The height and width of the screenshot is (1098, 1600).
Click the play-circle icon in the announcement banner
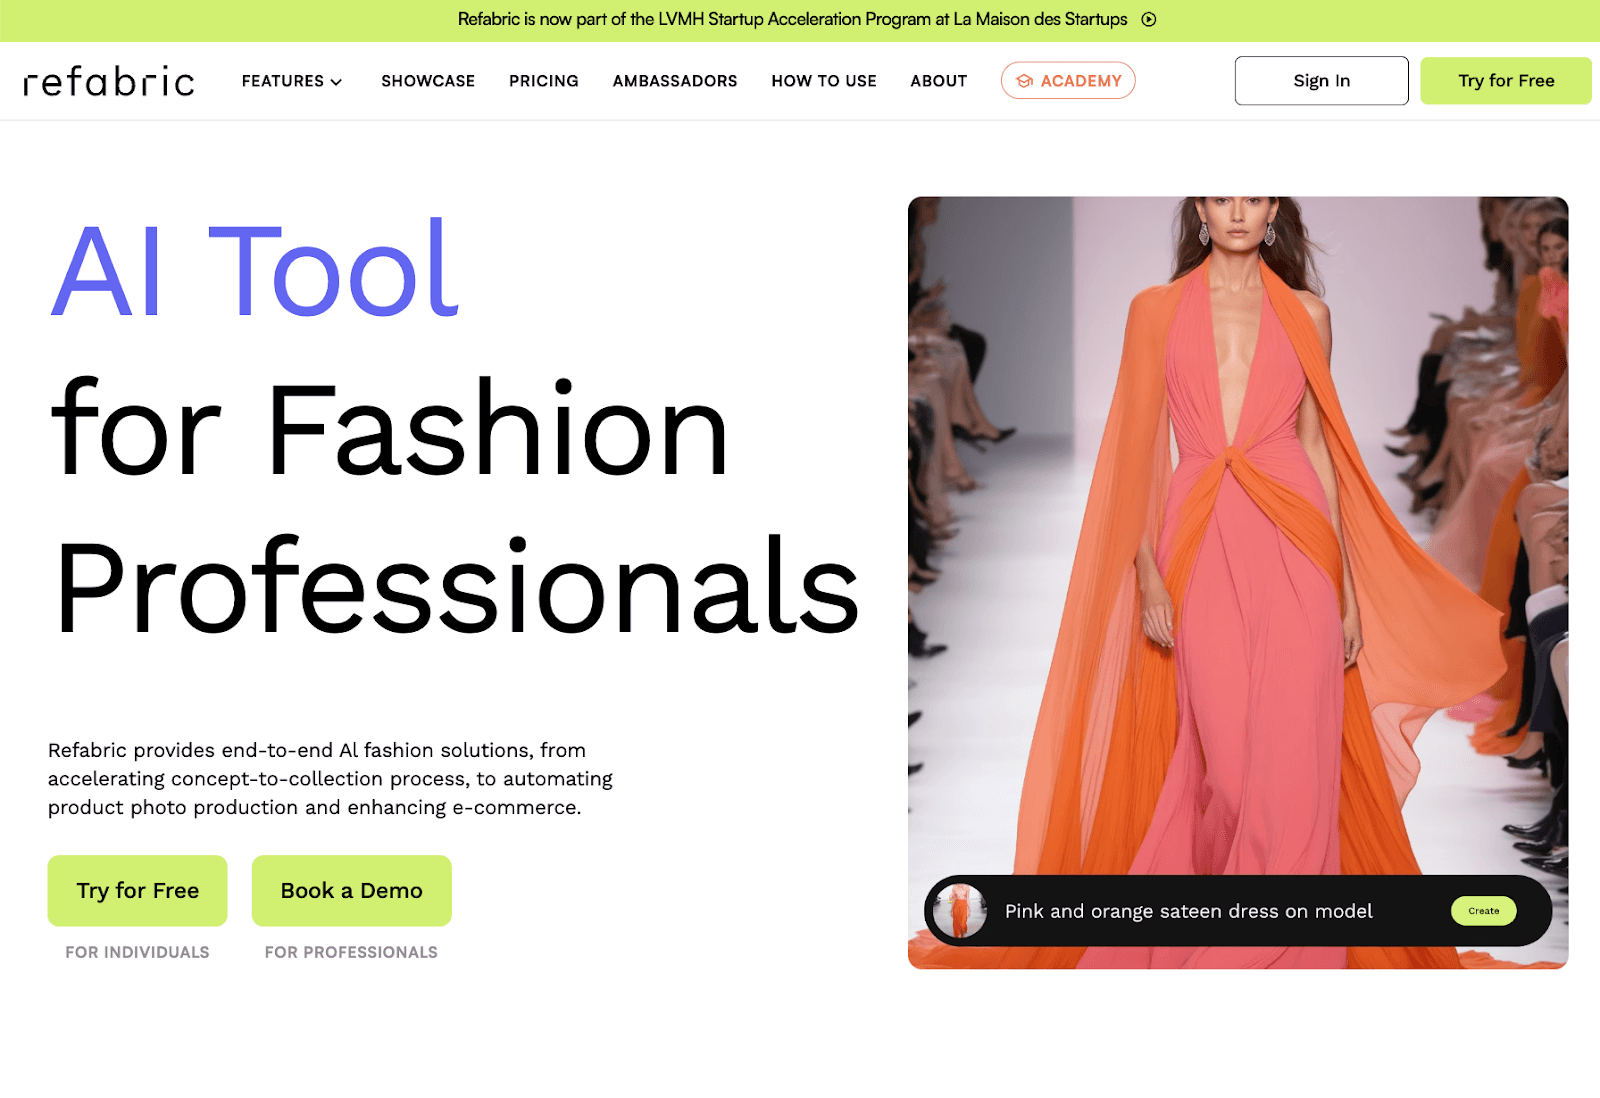[1149, 19]
